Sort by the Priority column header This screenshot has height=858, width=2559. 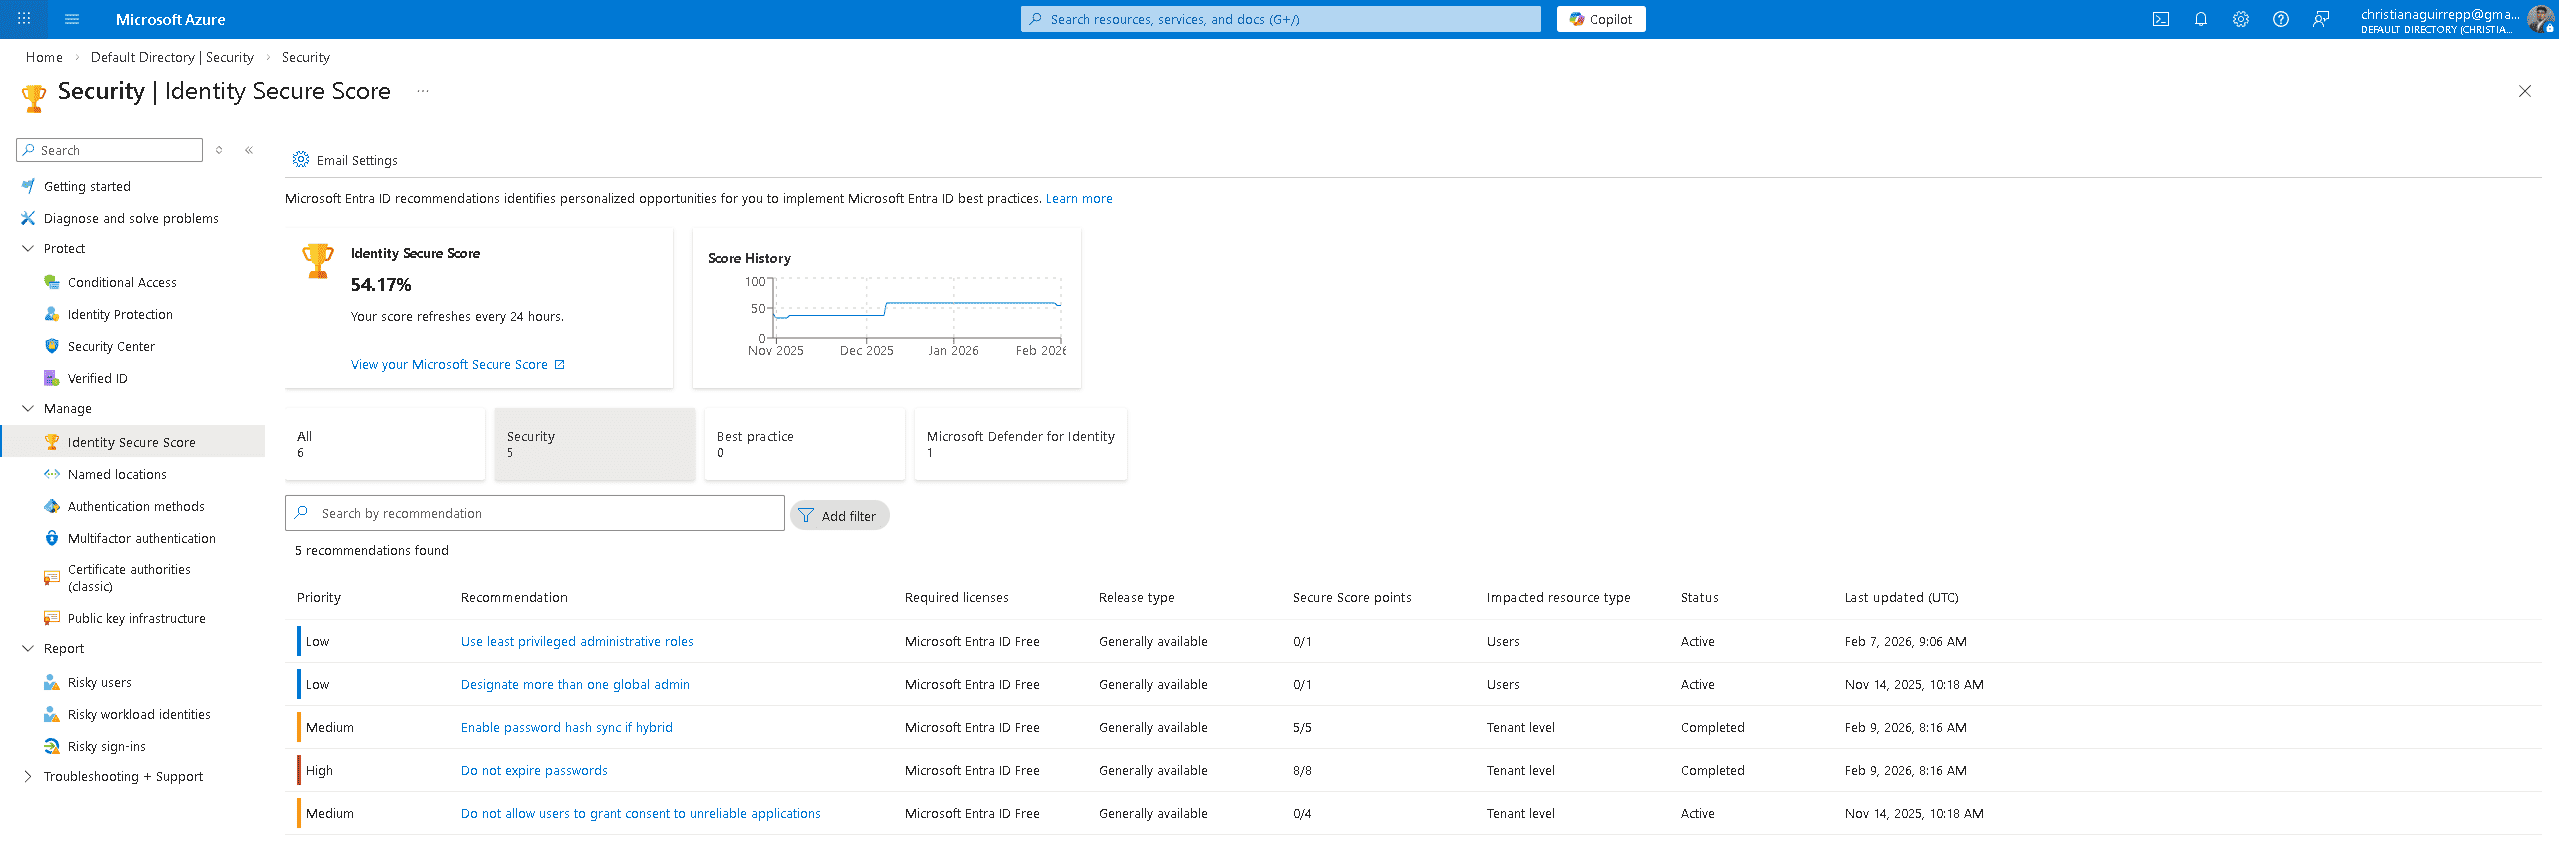(319, 598)
